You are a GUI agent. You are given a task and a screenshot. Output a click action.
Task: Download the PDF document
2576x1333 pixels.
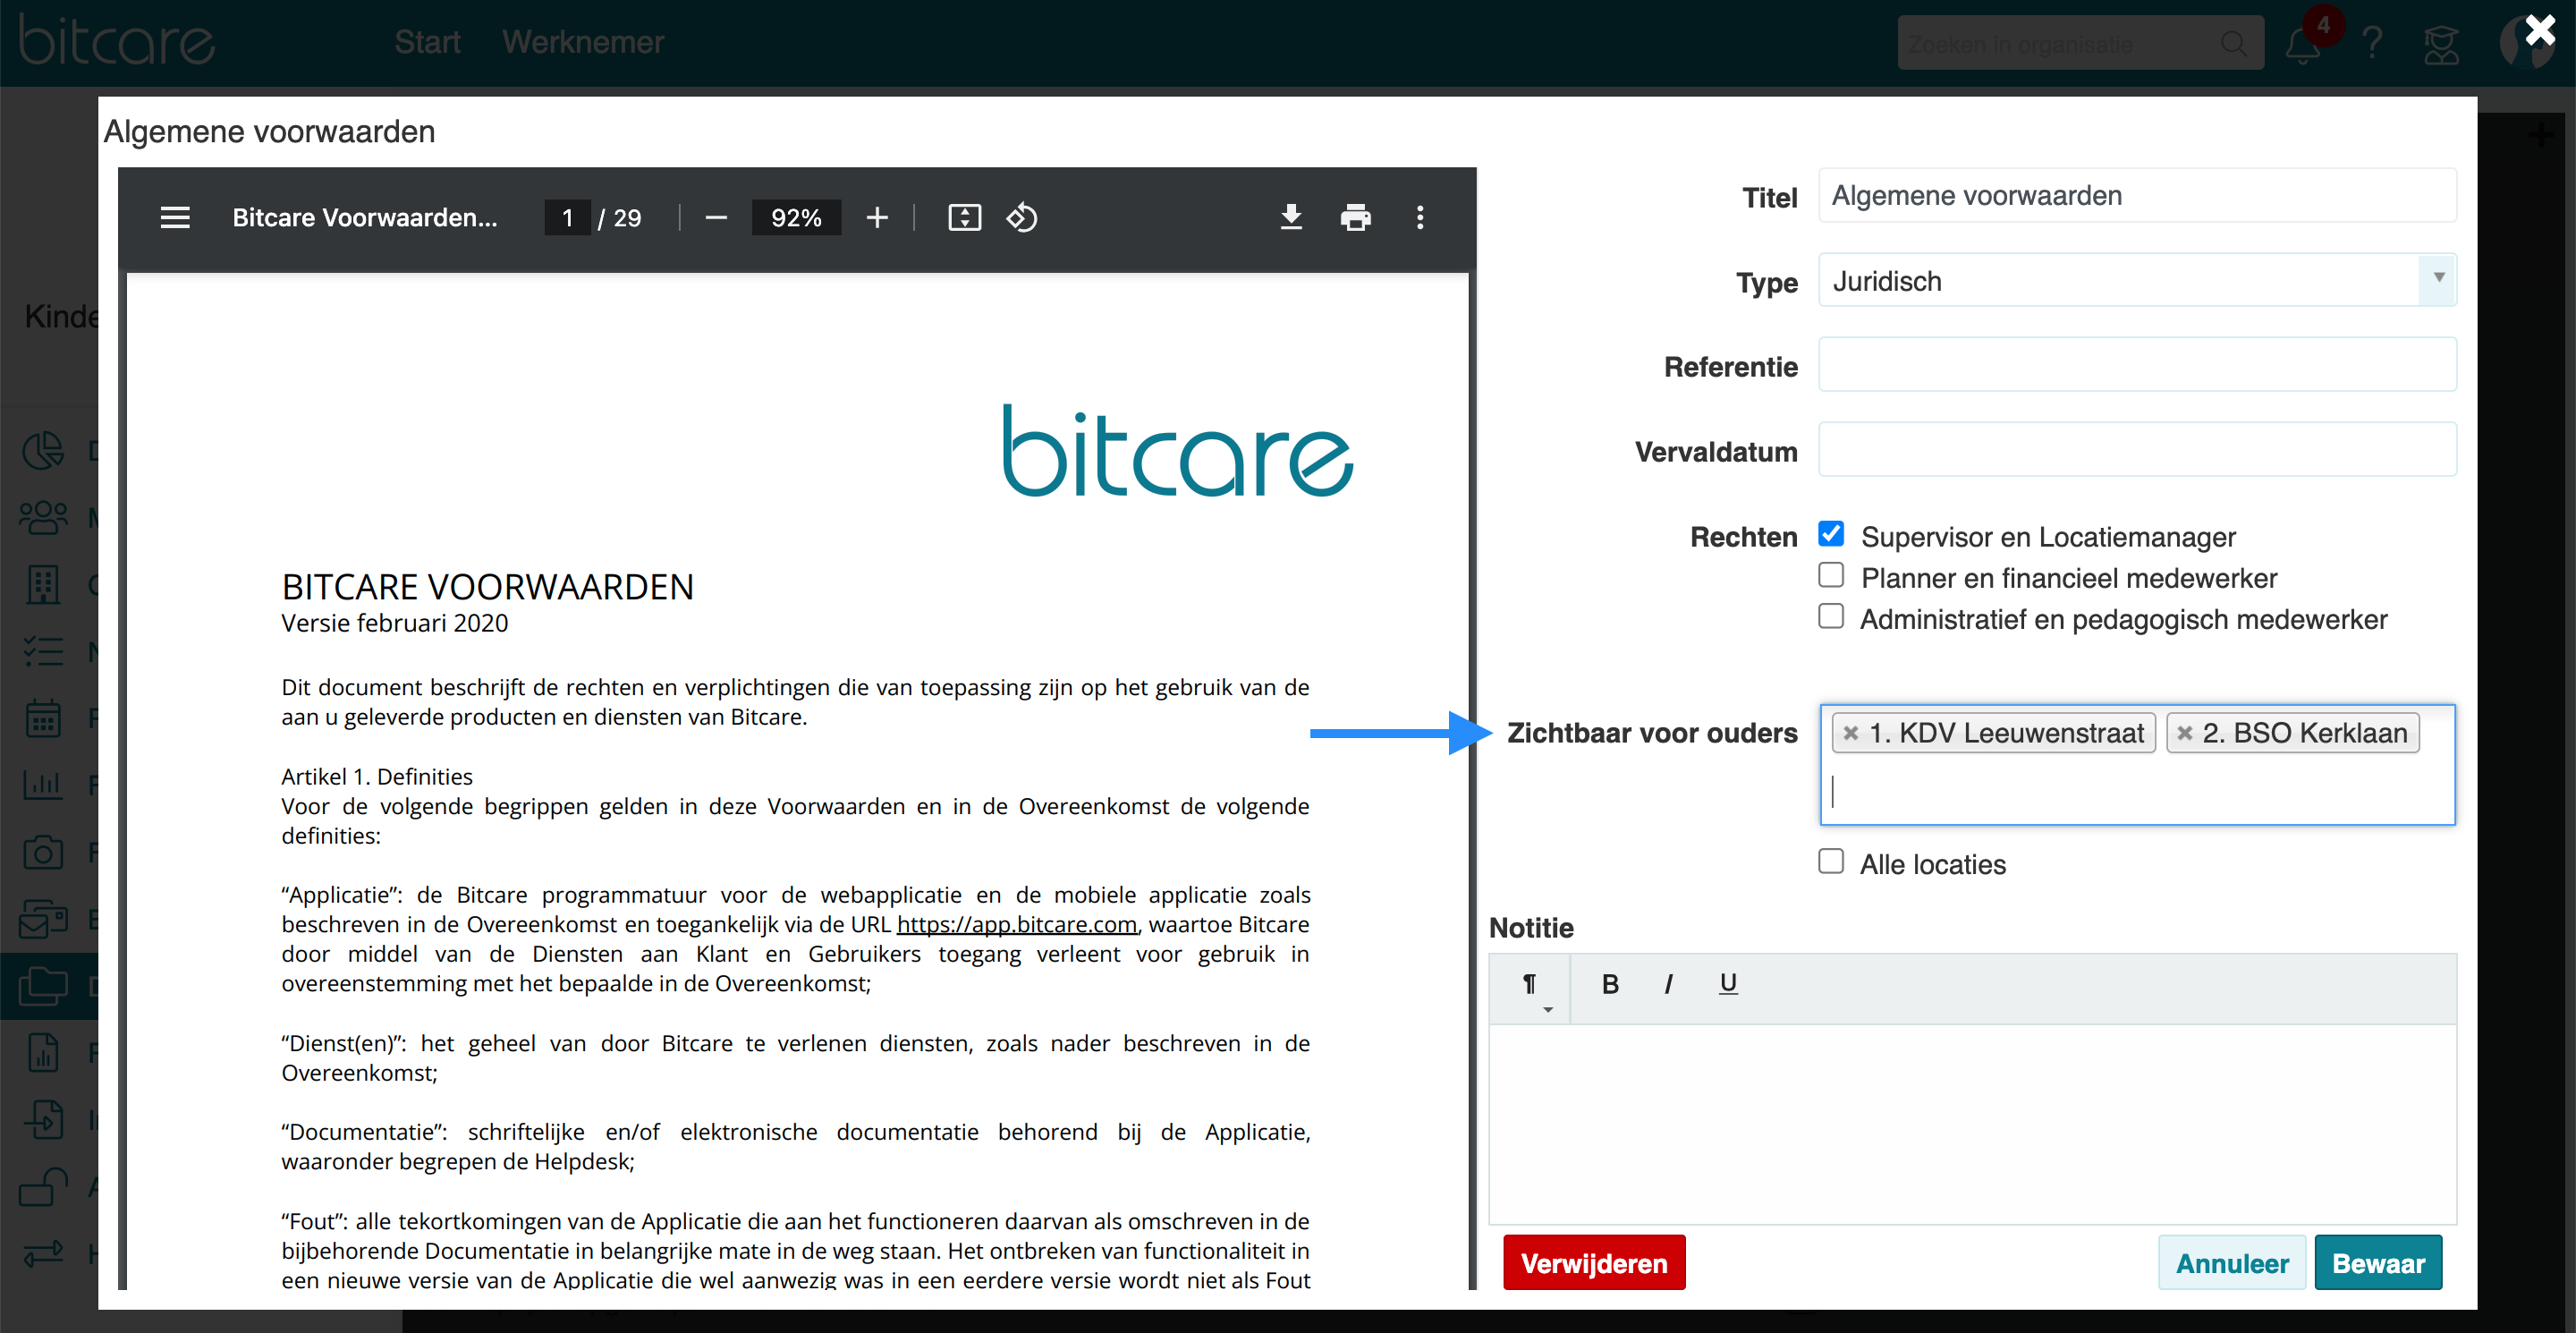click(x=1291, y=217)
